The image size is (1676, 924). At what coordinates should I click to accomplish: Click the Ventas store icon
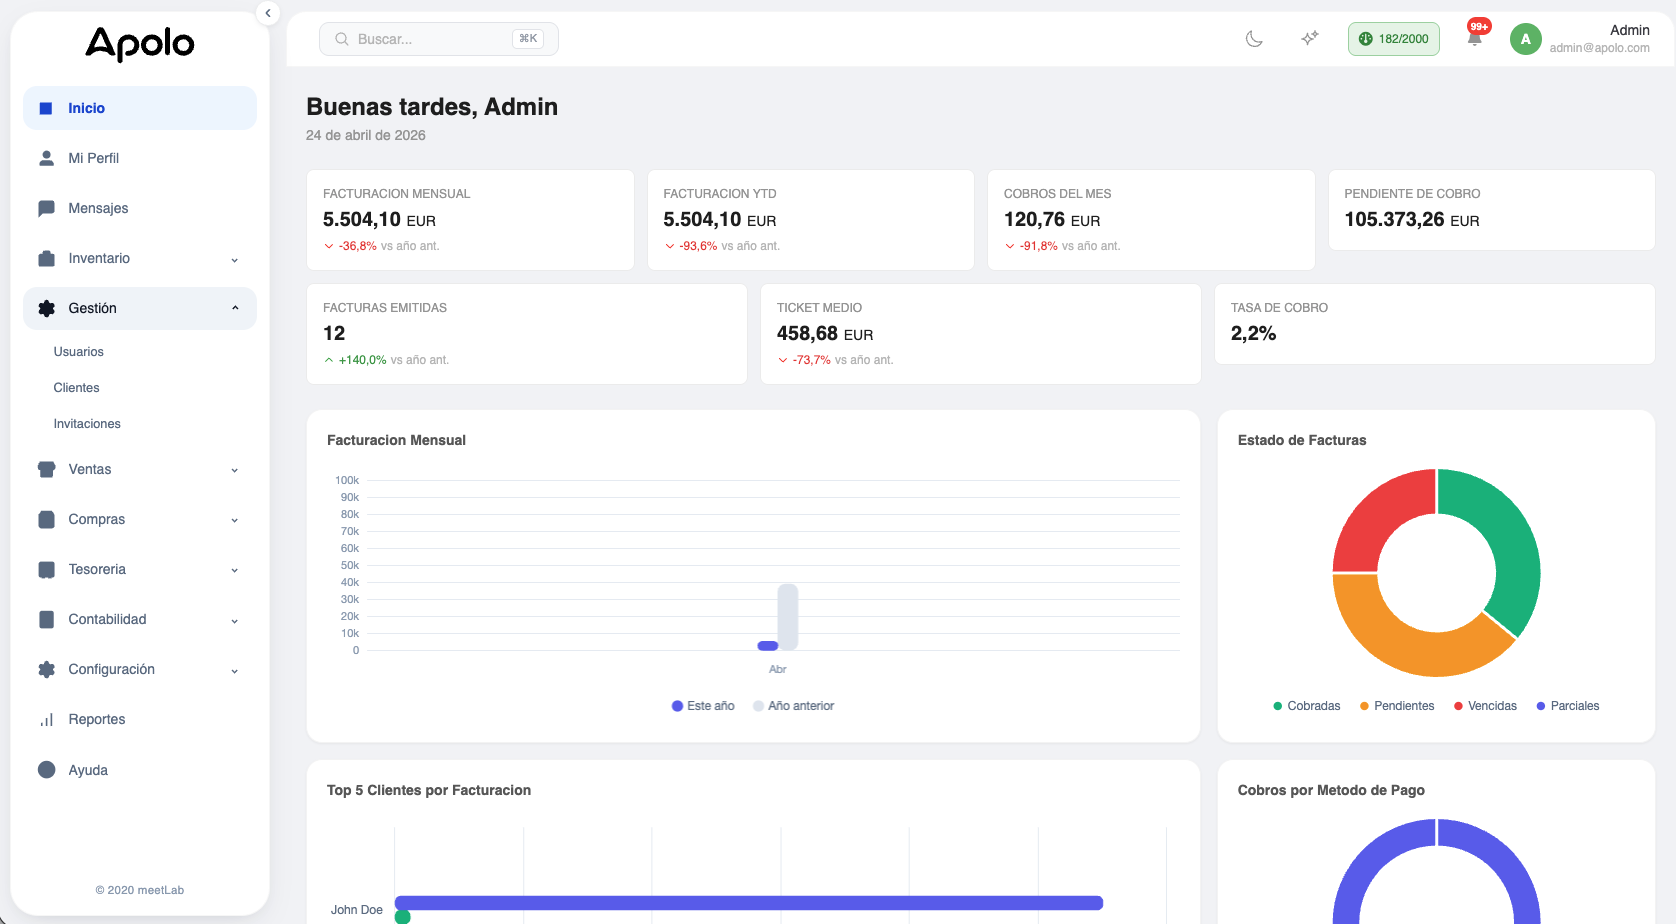click(x=46, y=469)
